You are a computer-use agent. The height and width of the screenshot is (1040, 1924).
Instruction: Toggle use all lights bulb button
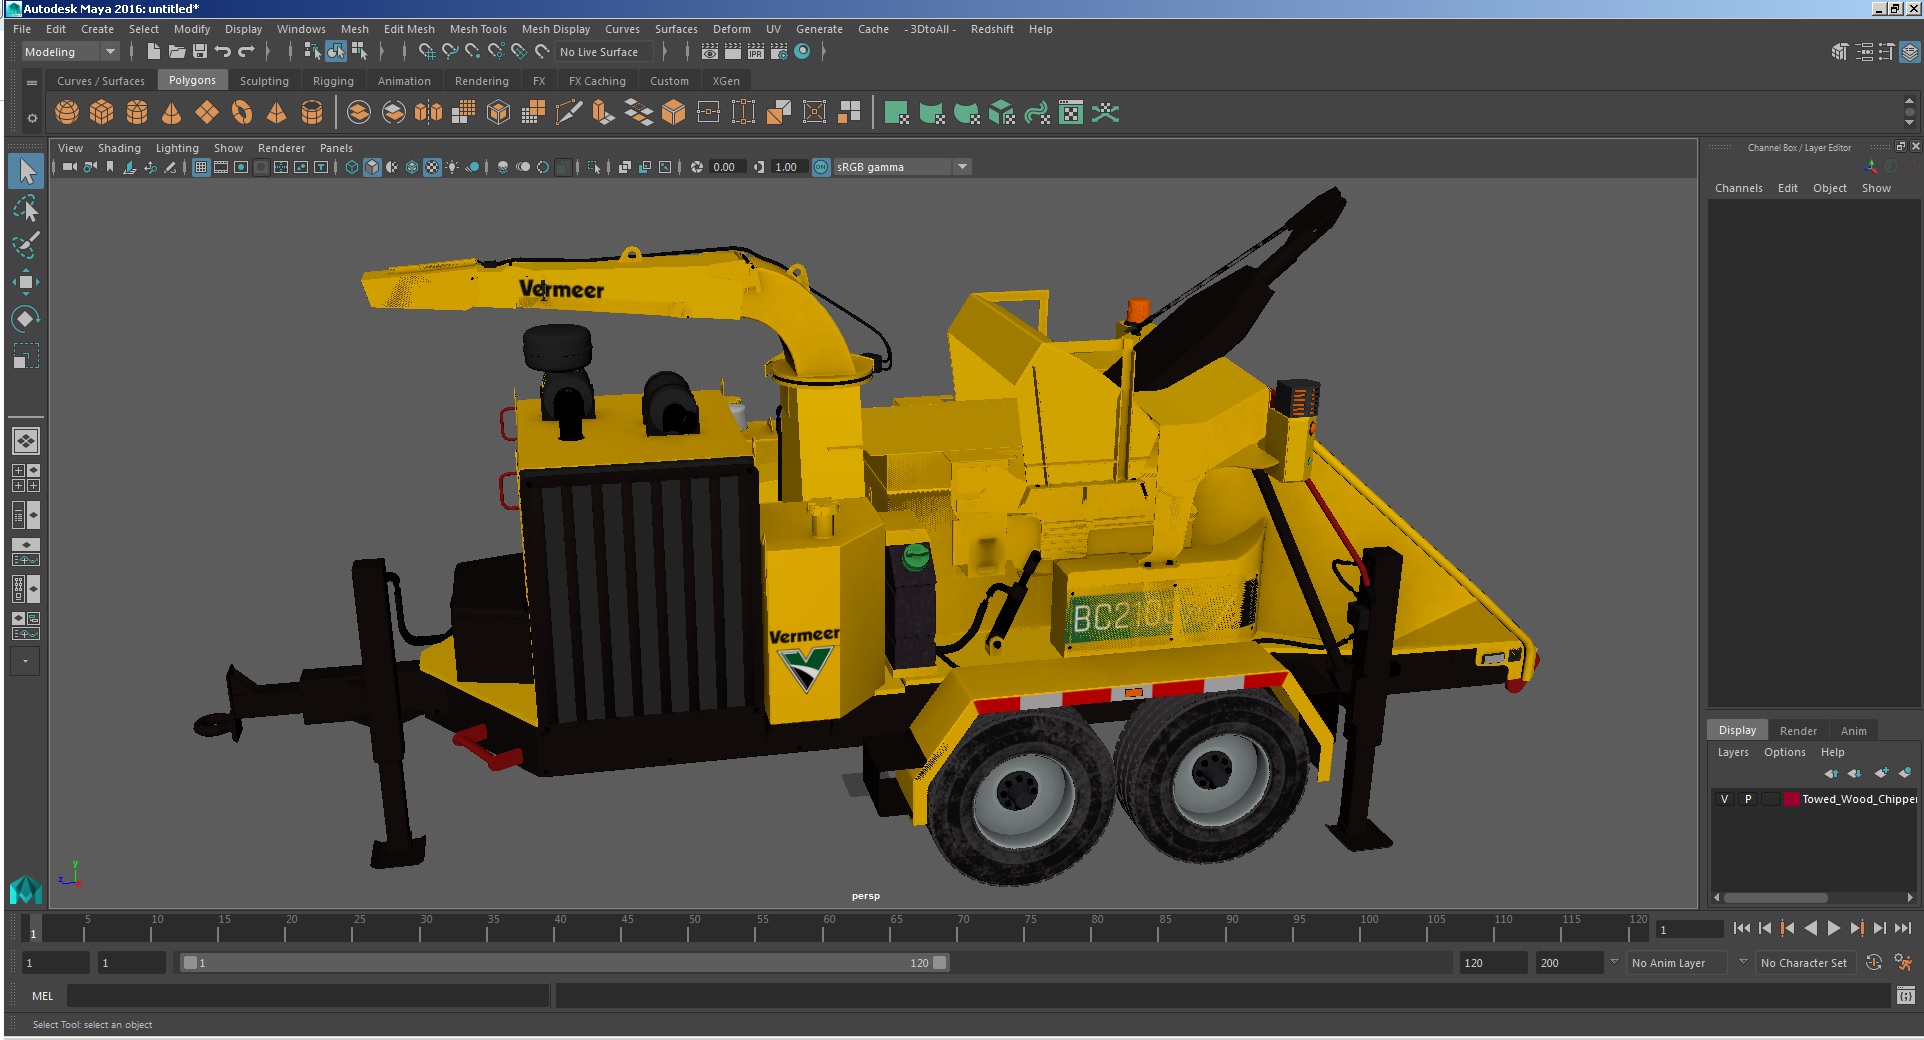click(452, 167)
